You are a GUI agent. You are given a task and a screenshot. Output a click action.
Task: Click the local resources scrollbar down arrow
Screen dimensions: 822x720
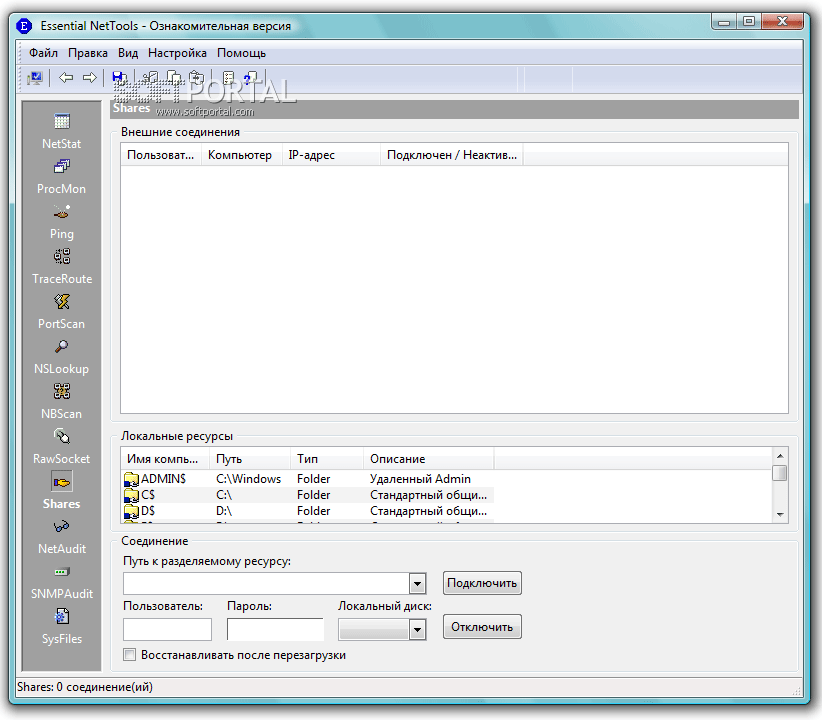(x=780, y=515)
